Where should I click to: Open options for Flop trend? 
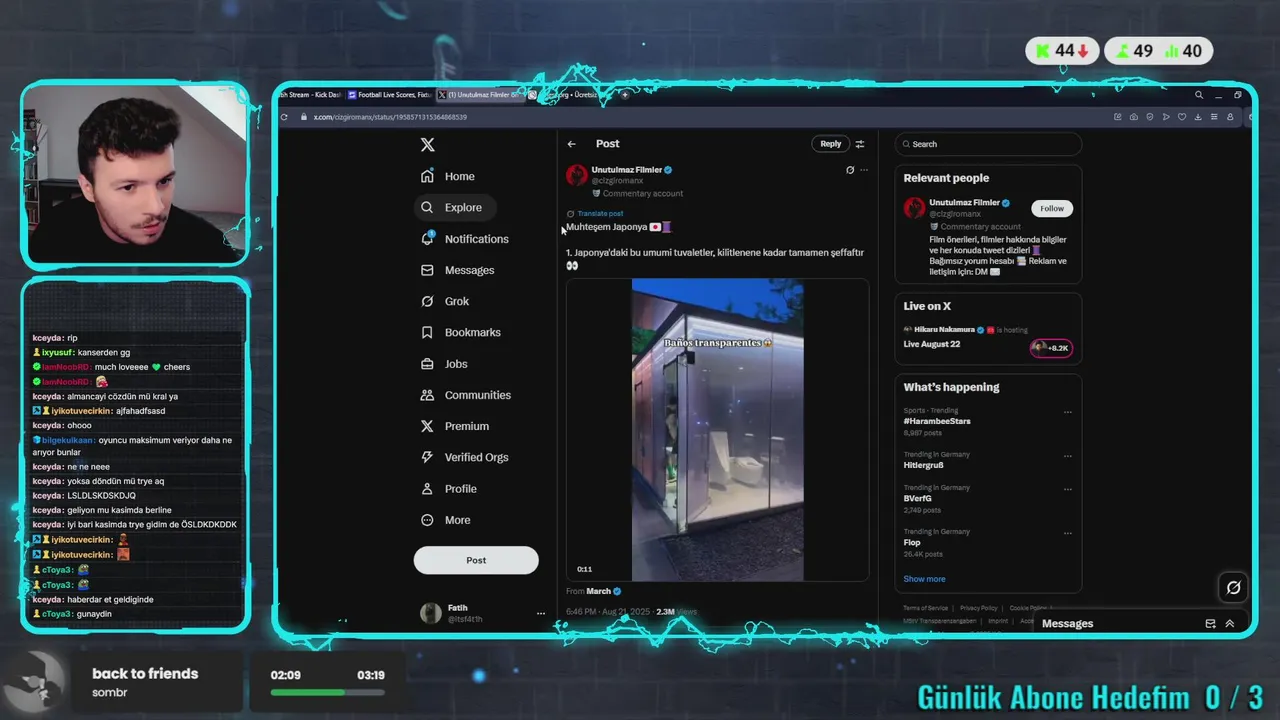[1068, 533]
